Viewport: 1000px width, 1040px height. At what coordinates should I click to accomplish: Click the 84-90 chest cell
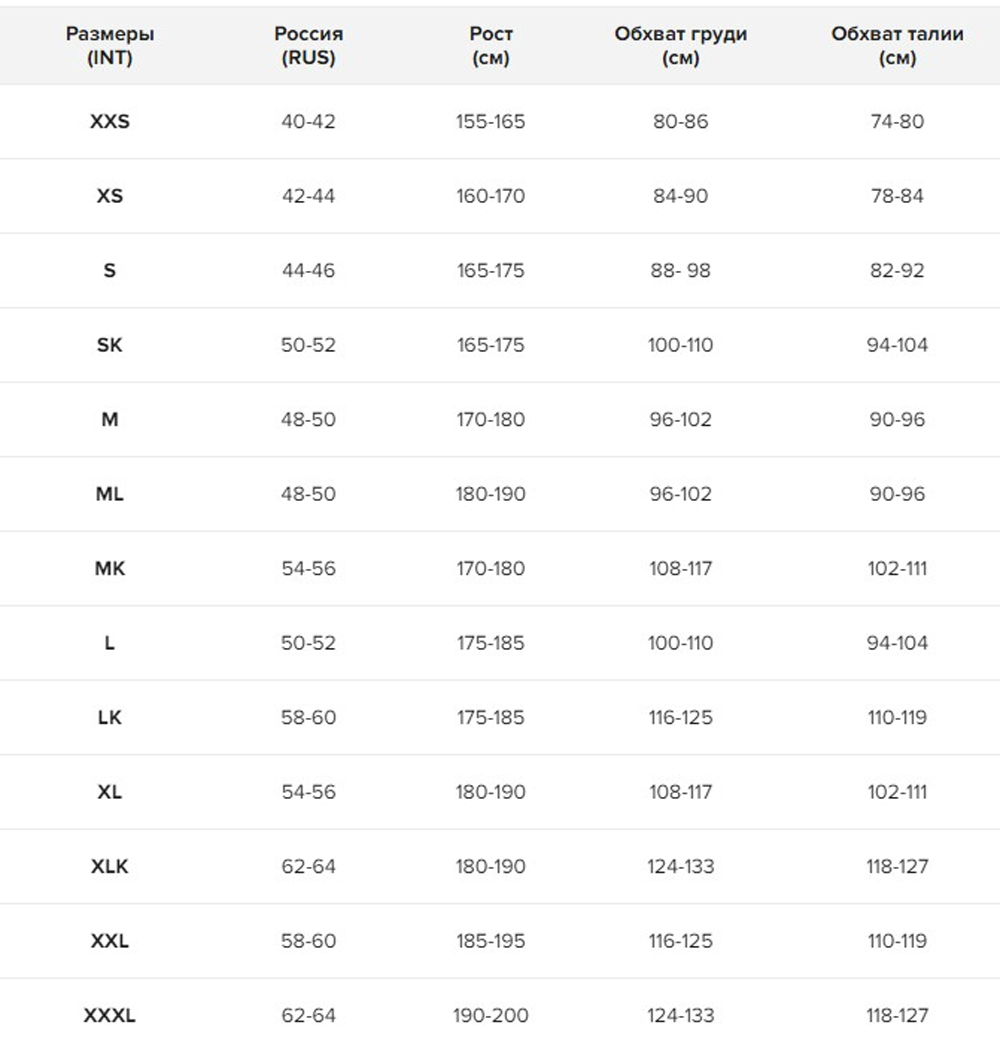click(x=680, y=196)
